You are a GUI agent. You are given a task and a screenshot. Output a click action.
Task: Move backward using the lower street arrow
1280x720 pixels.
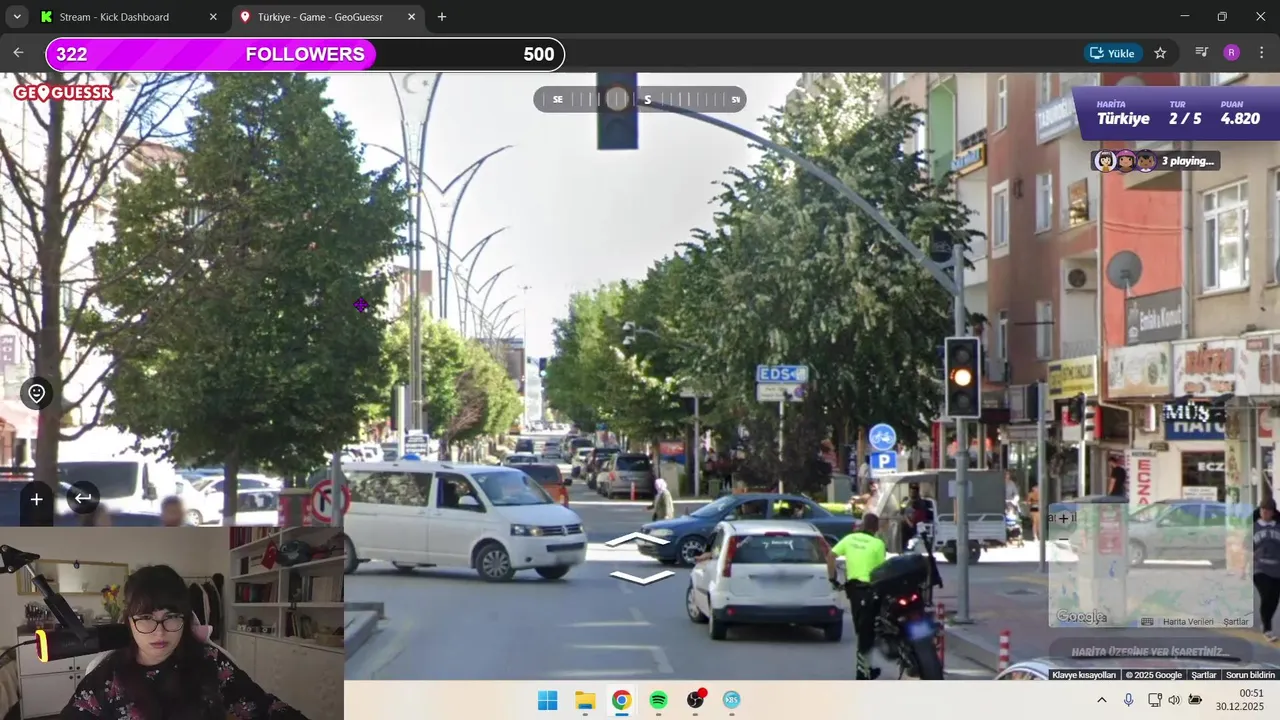coord(641,577)
